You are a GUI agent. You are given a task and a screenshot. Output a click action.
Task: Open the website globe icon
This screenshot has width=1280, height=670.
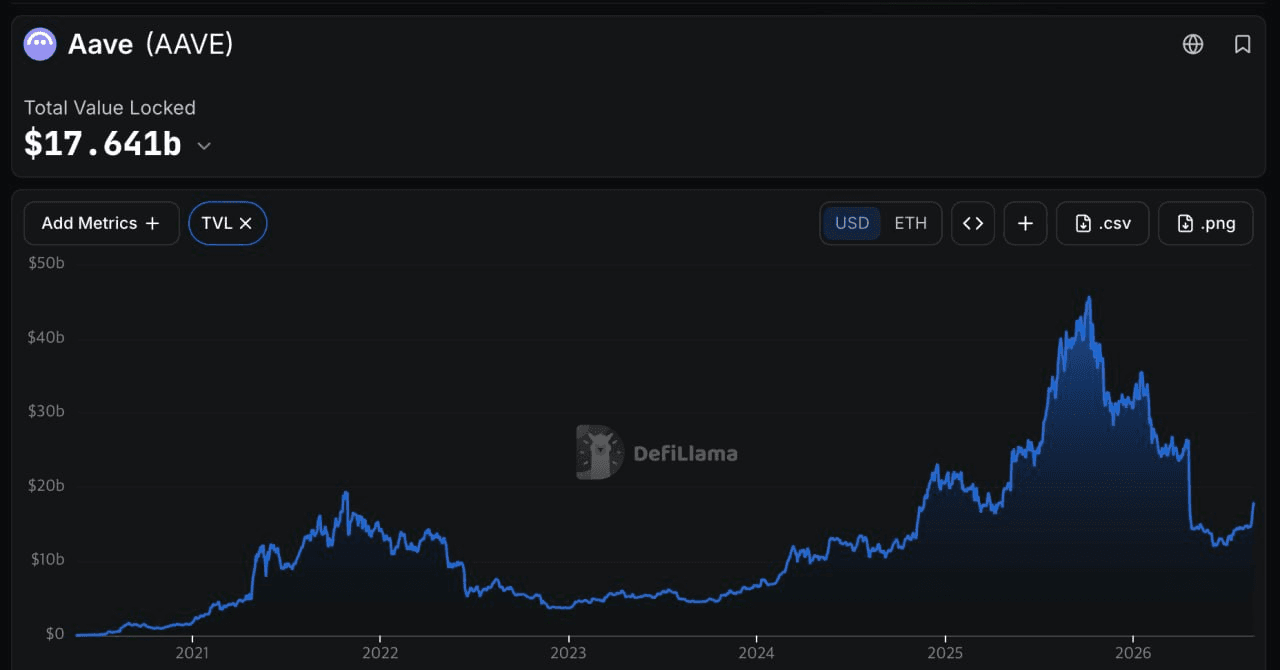tap(1193, 44)
